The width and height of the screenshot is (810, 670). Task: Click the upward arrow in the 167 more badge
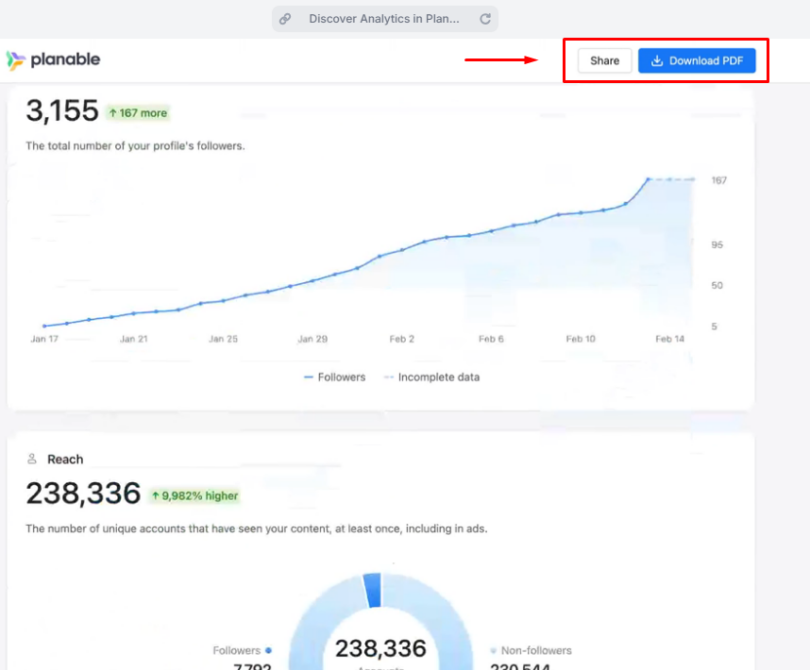(x=113, y=113)
